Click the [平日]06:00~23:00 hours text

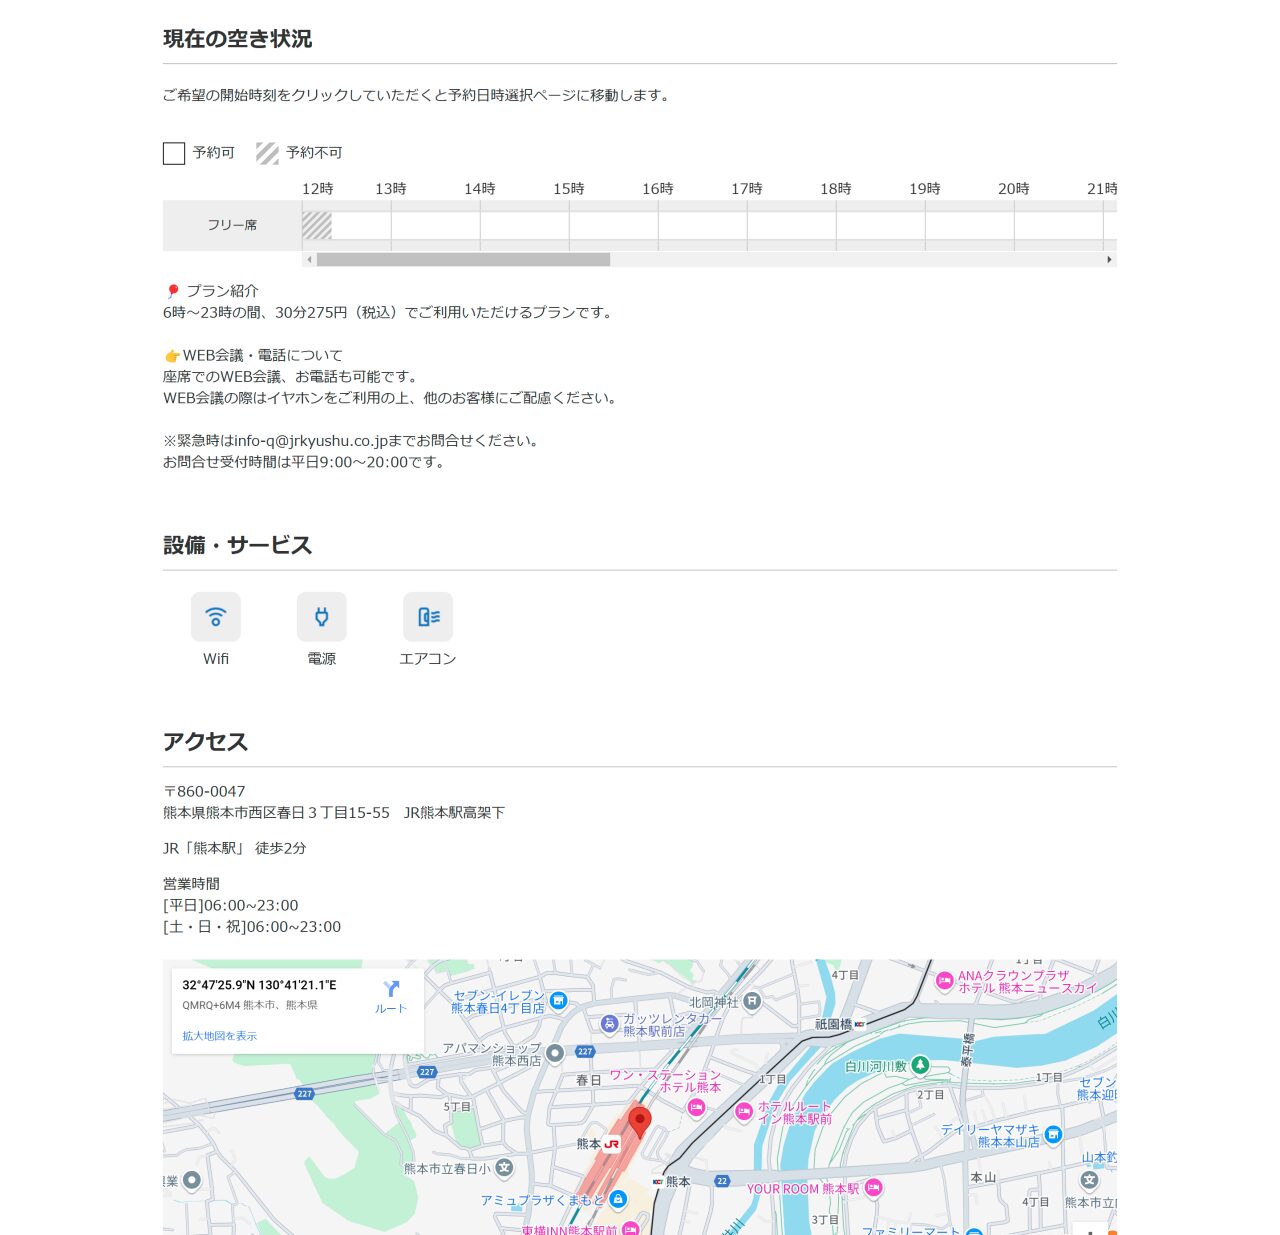231,905
